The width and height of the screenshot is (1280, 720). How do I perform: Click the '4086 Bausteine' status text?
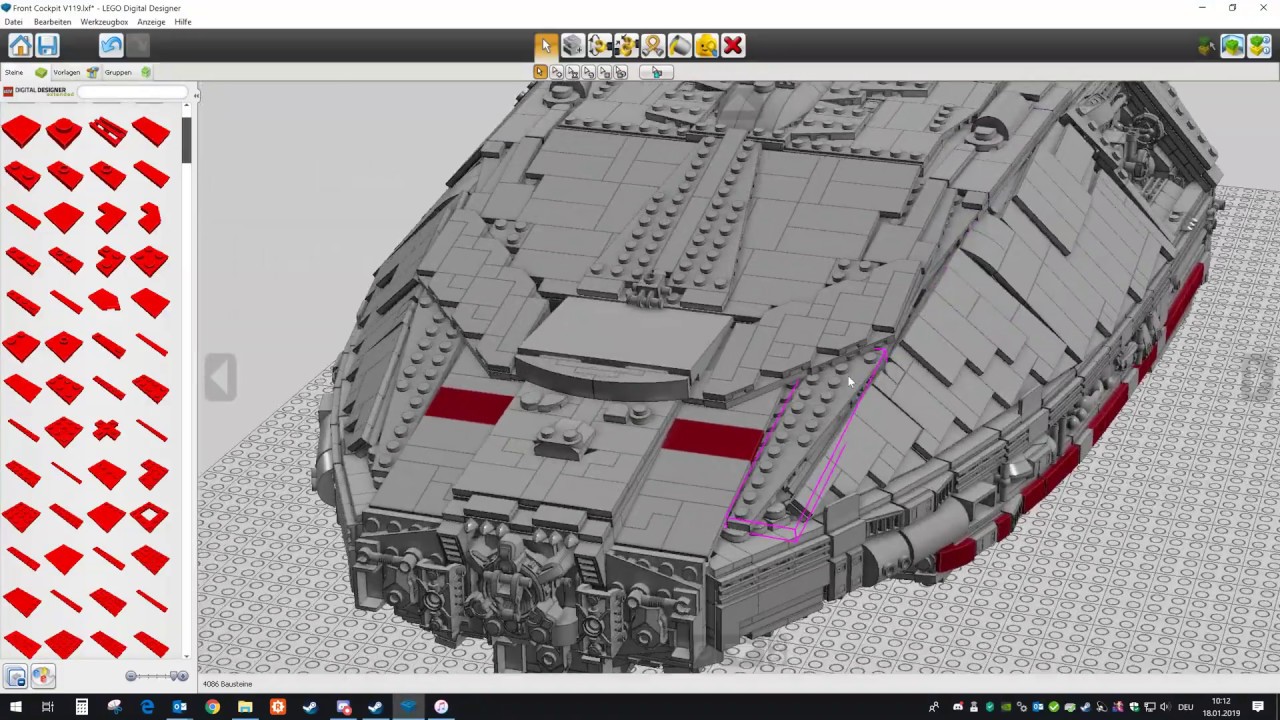tap(228, 684)
